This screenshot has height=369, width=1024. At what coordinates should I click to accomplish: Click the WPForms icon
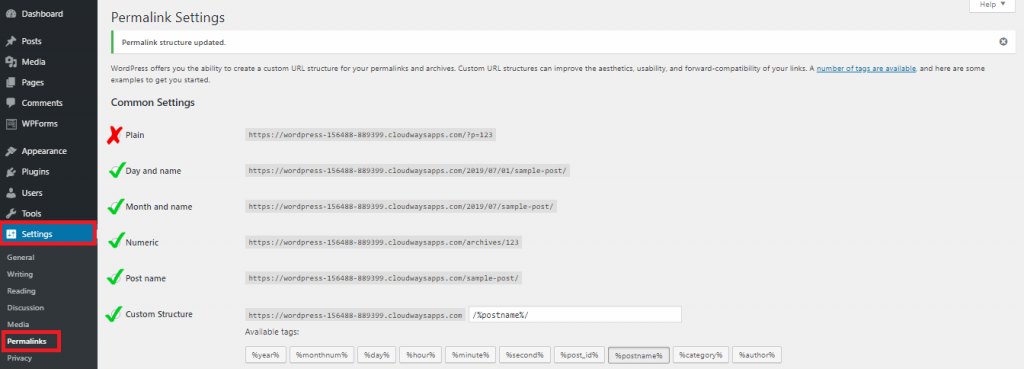coord(10,123)
